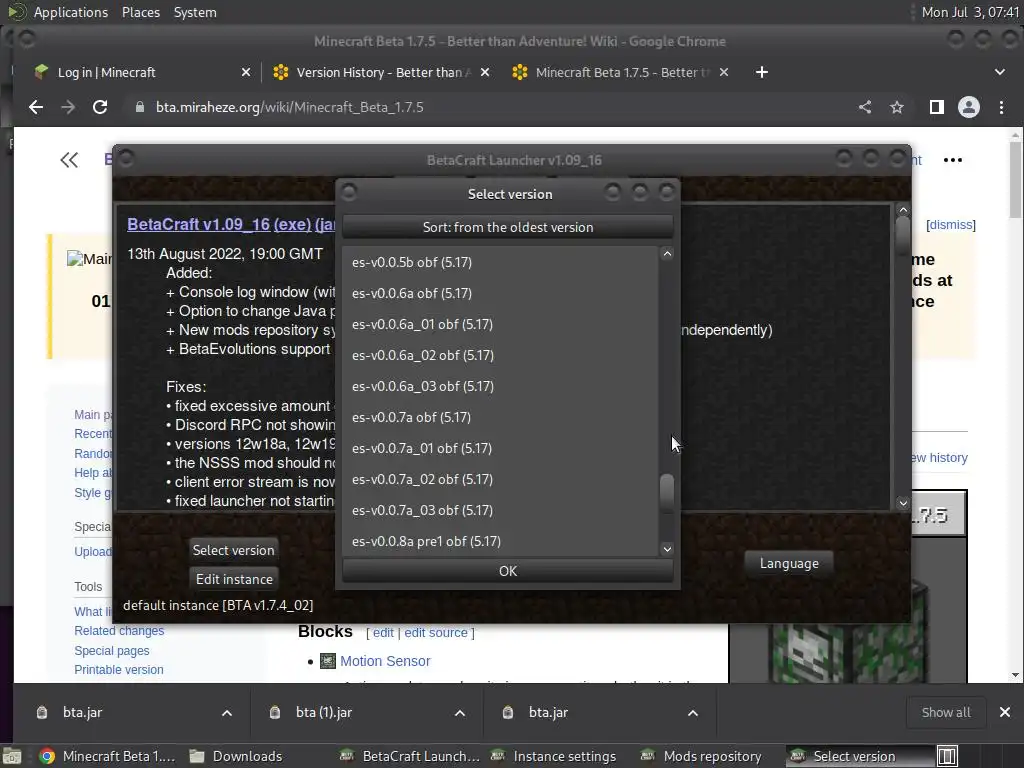
Task: Open a new Chrome tab
Action: click(761, 72)
